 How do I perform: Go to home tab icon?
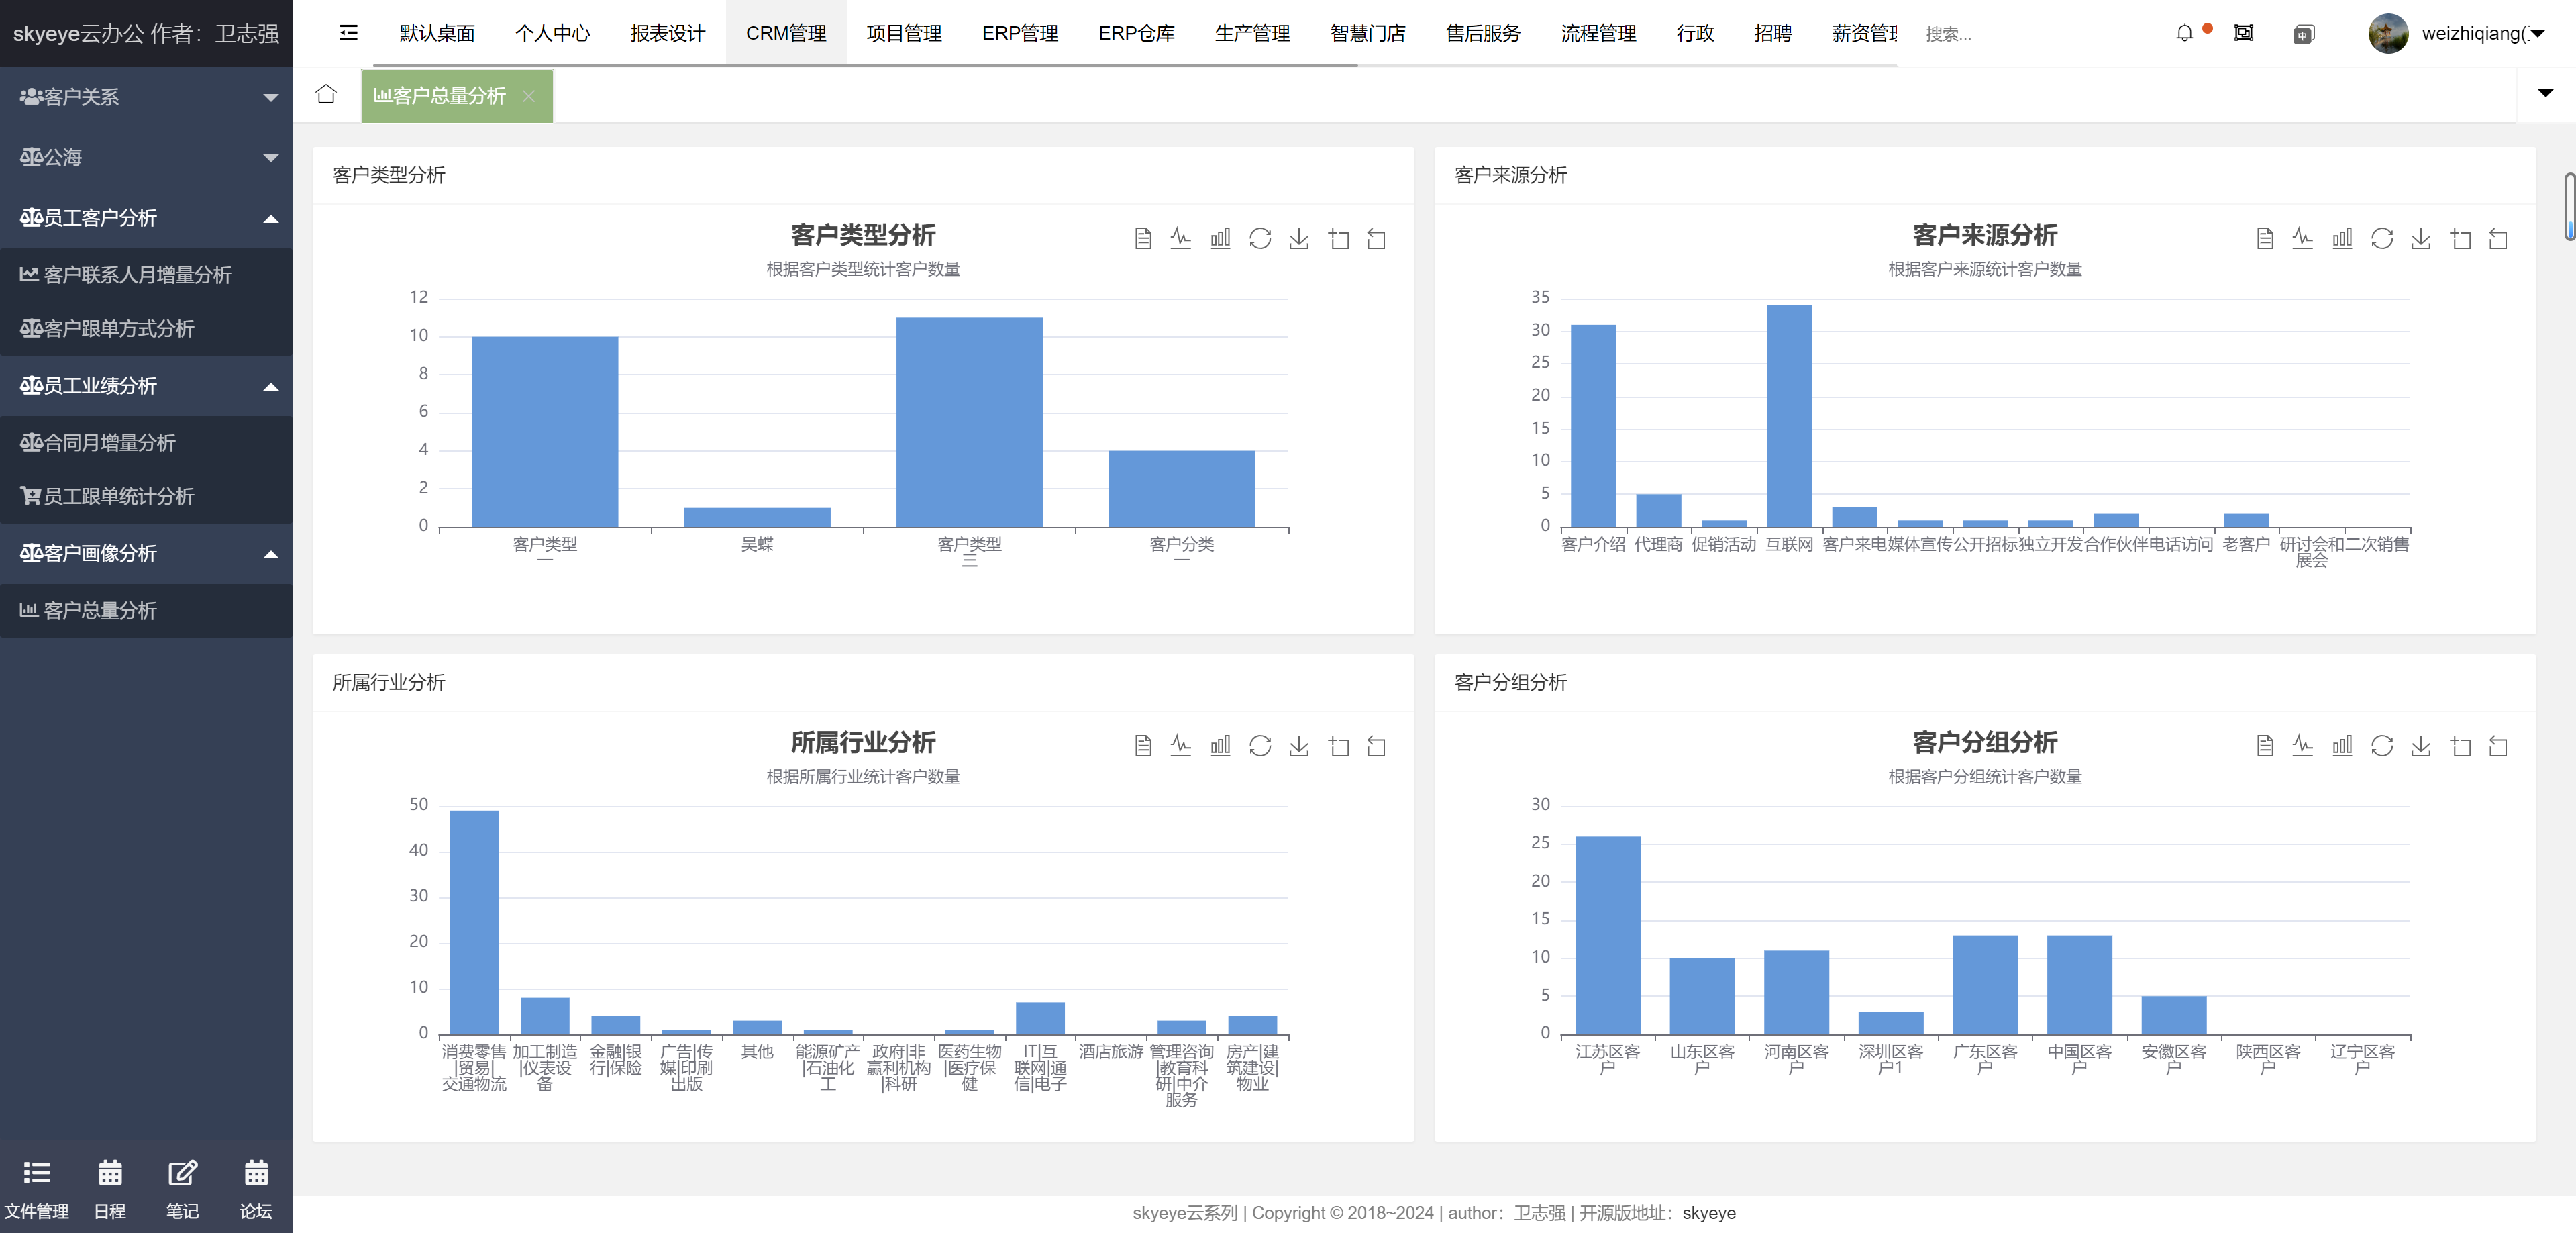[326, 94]
